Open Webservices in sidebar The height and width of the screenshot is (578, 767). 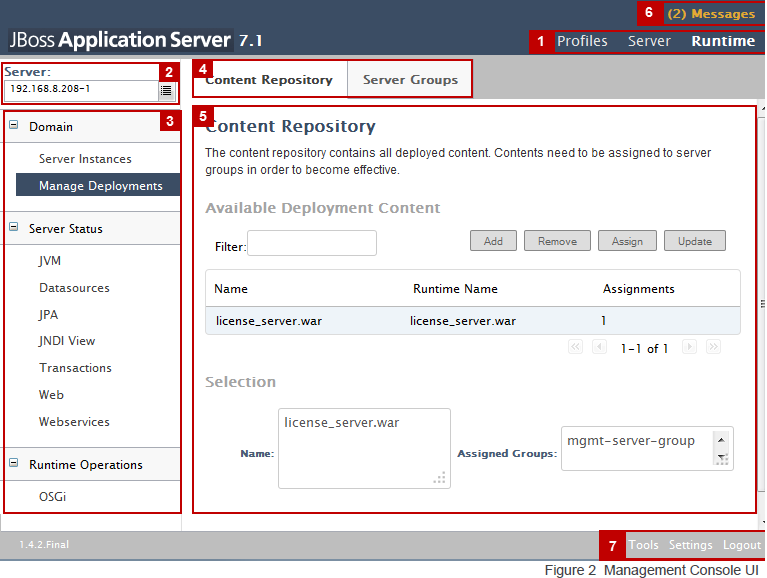coord(74,422)
